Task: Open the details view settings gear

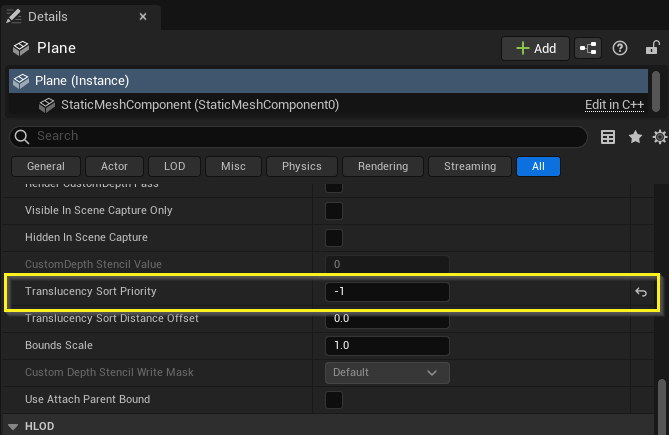Action: 660,137
